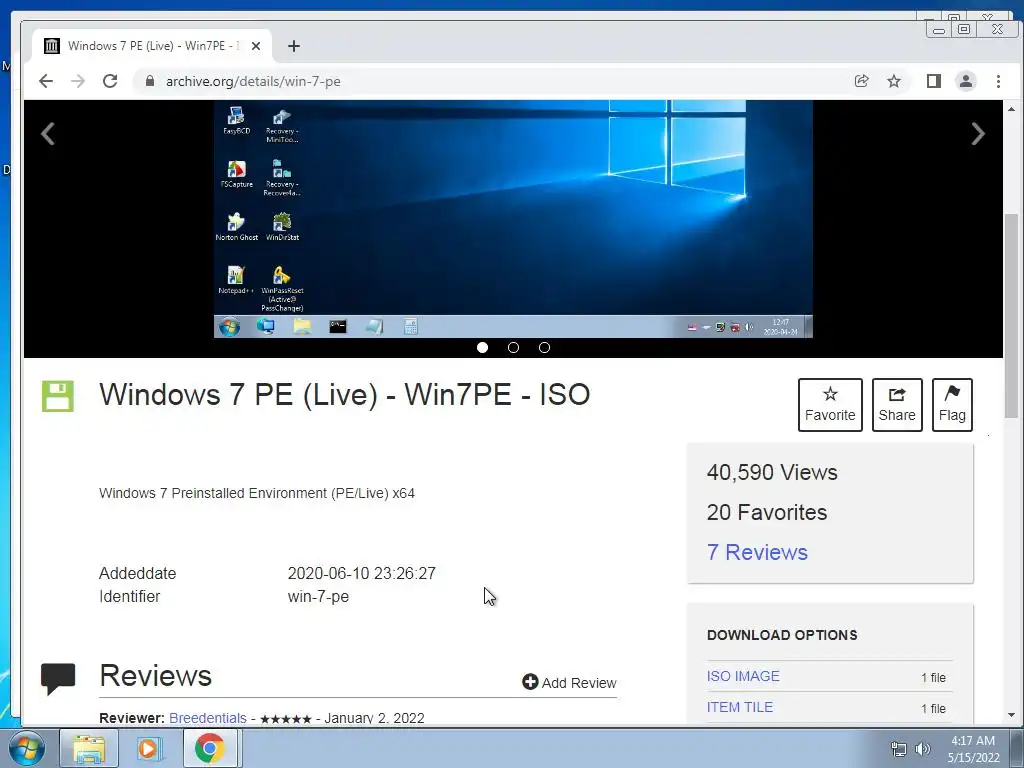Open the Chrome side panel
This screenshot has width=1024, height=768.
point(933,81)
